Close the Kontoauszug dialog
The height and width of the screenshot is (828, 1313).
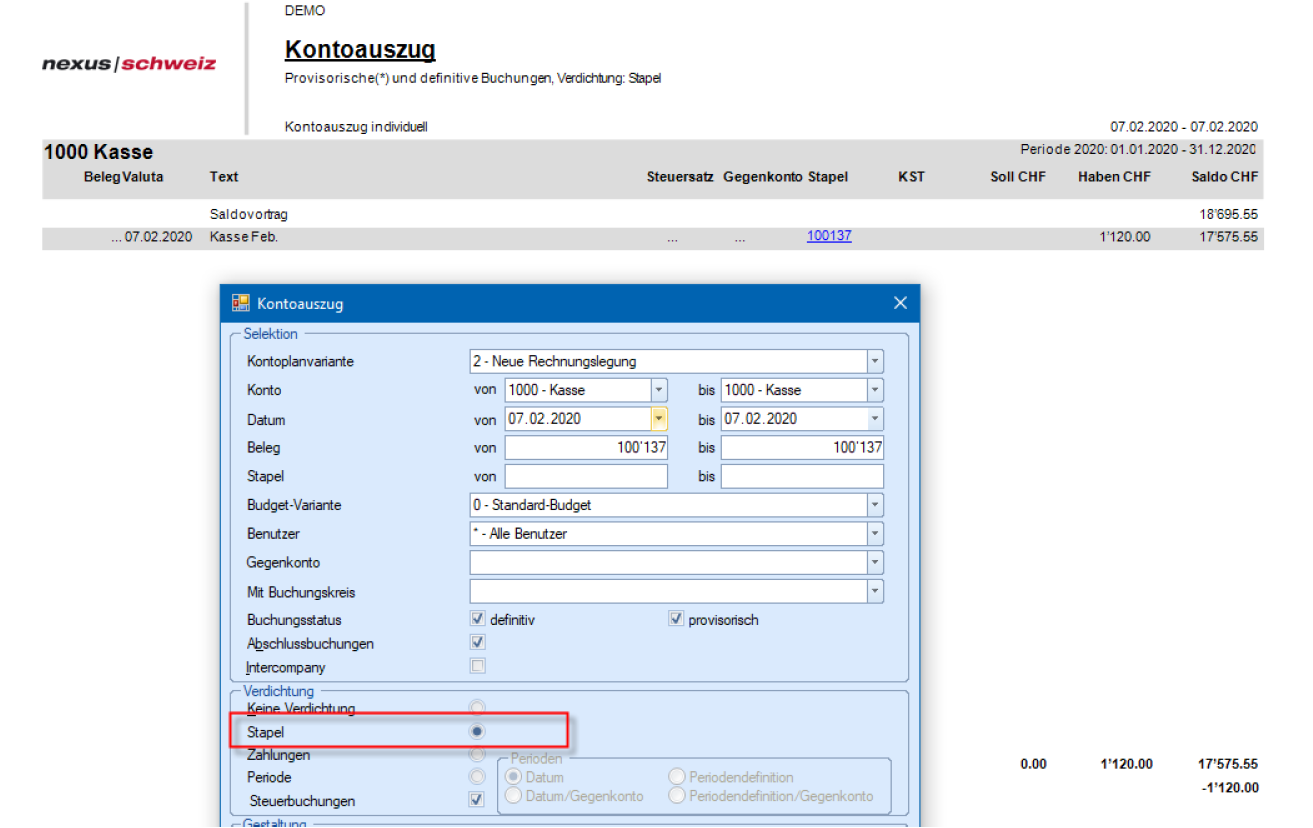pos(900,304)
